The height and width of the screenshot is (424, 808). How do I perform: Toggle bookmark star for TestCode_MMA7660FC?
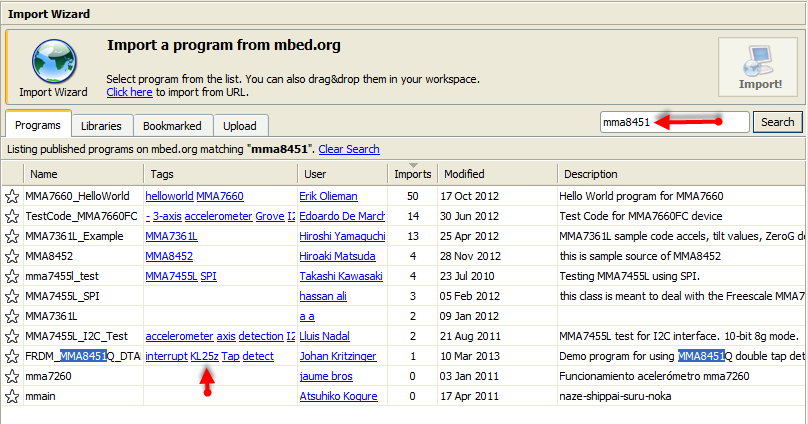click(x=12, y=216)
